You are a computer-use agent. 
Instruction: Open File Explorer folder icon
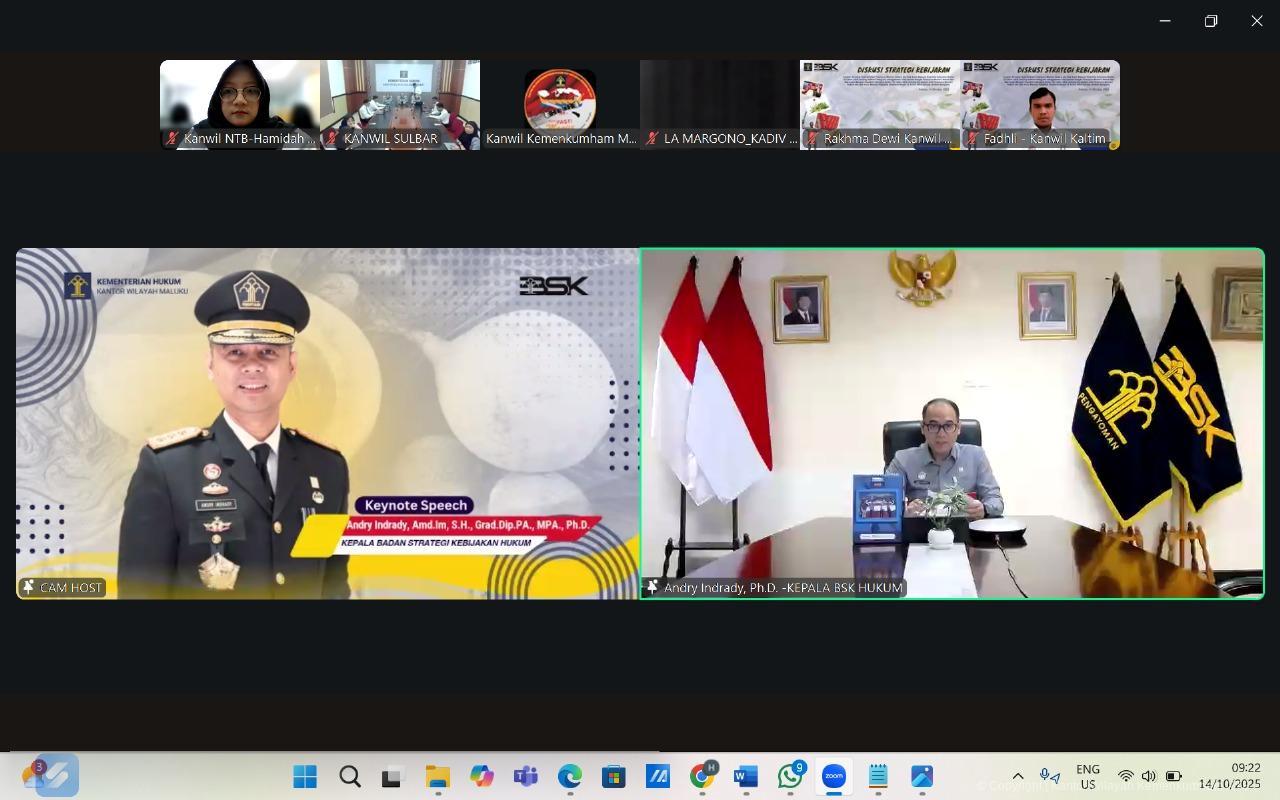tap(437, 777)
